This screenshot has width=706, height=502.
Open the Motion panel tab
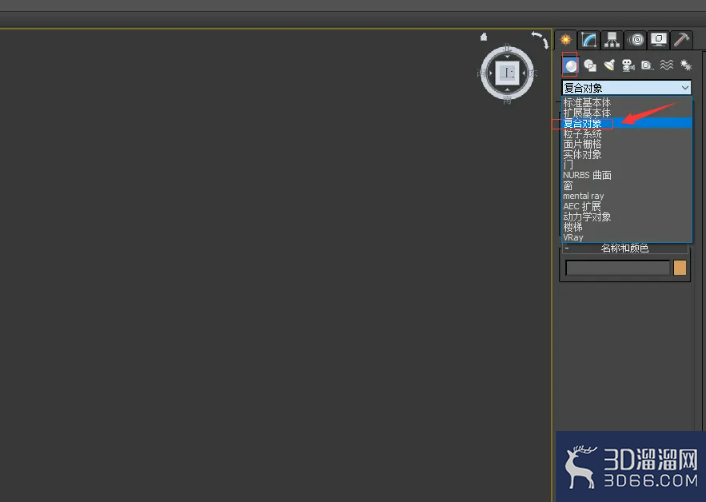click(x=635, y=40)
